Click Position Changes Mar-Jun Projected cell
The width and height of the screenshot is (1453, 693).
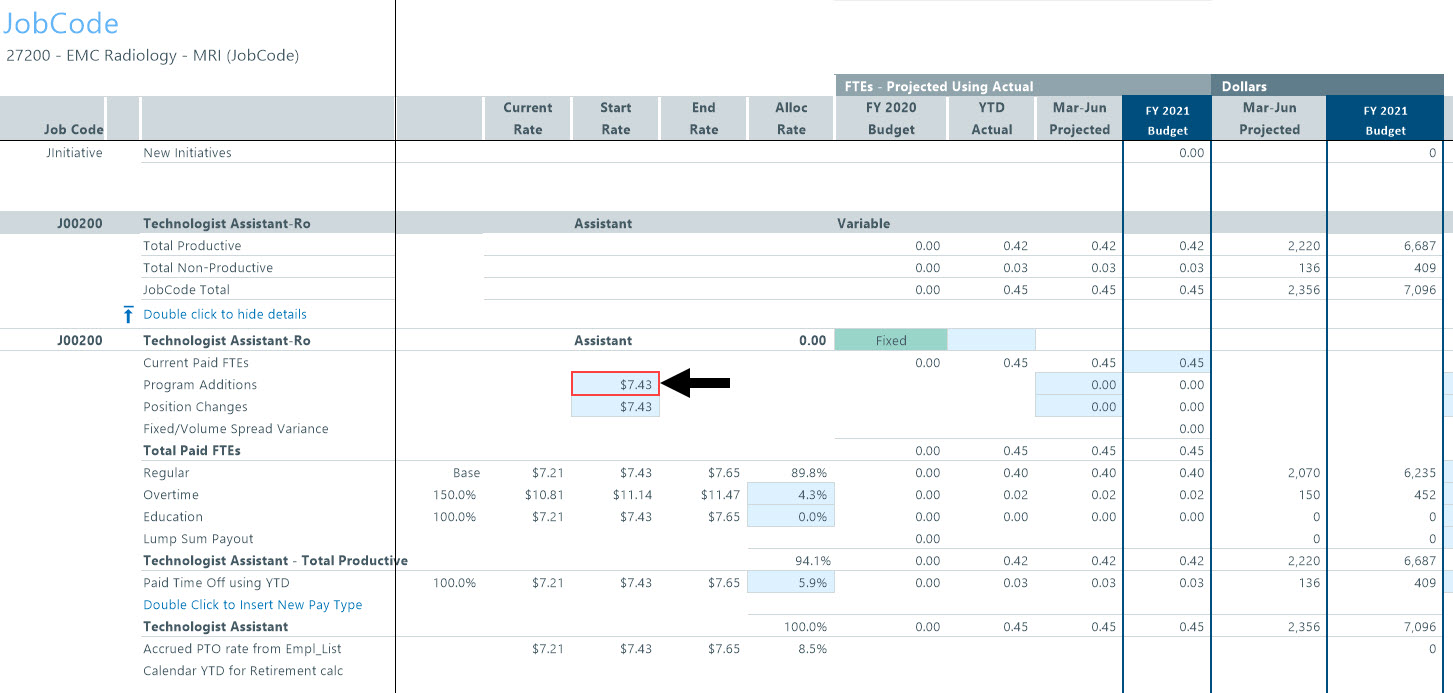1079,407
